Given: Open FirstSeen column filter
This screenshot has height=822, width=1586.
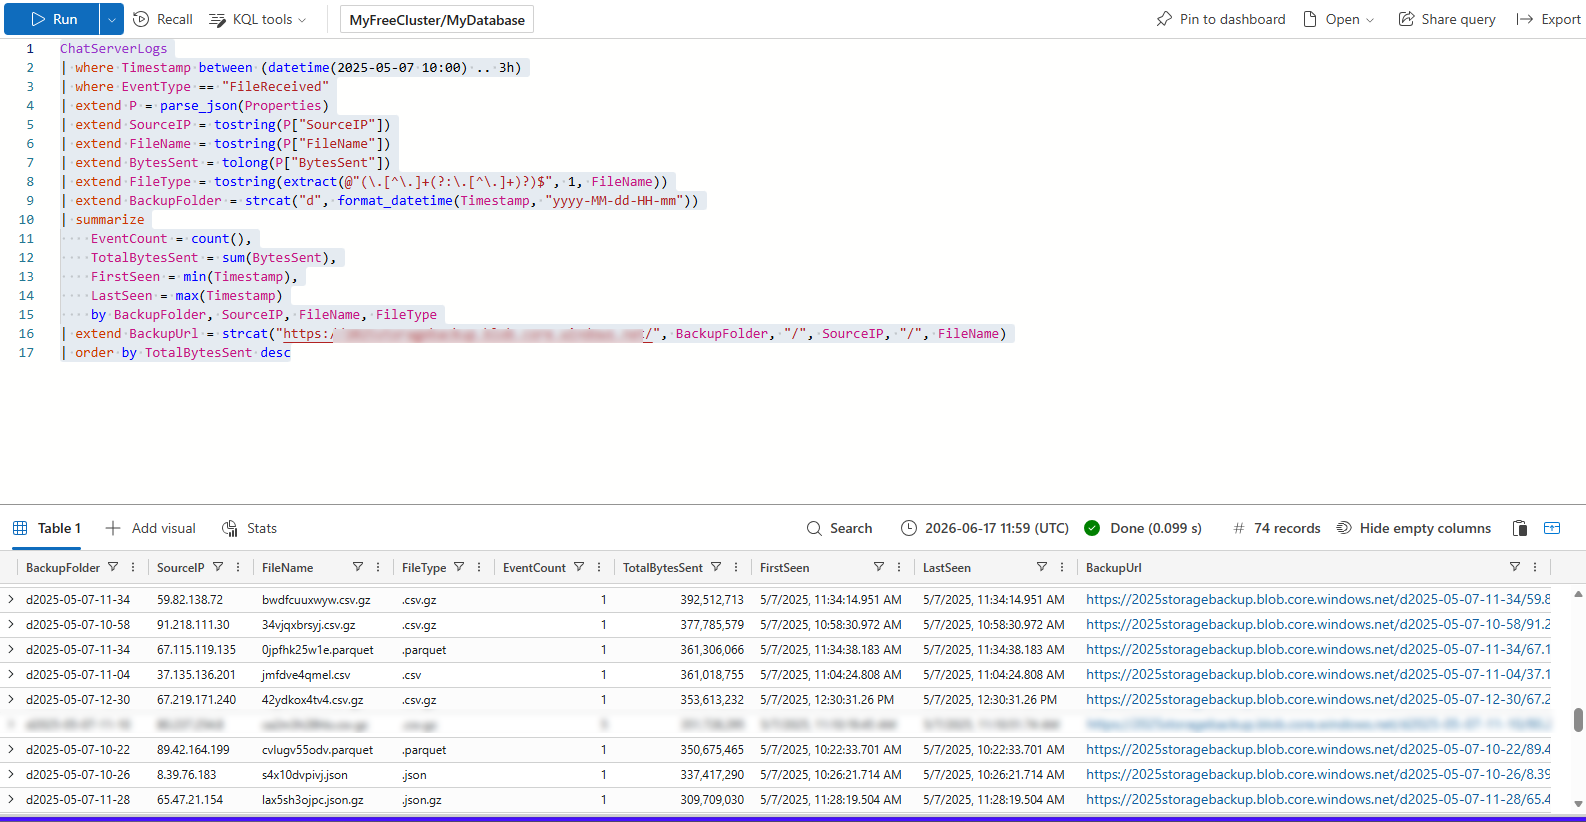Looking at the screenshot, I should pos(879,567).
